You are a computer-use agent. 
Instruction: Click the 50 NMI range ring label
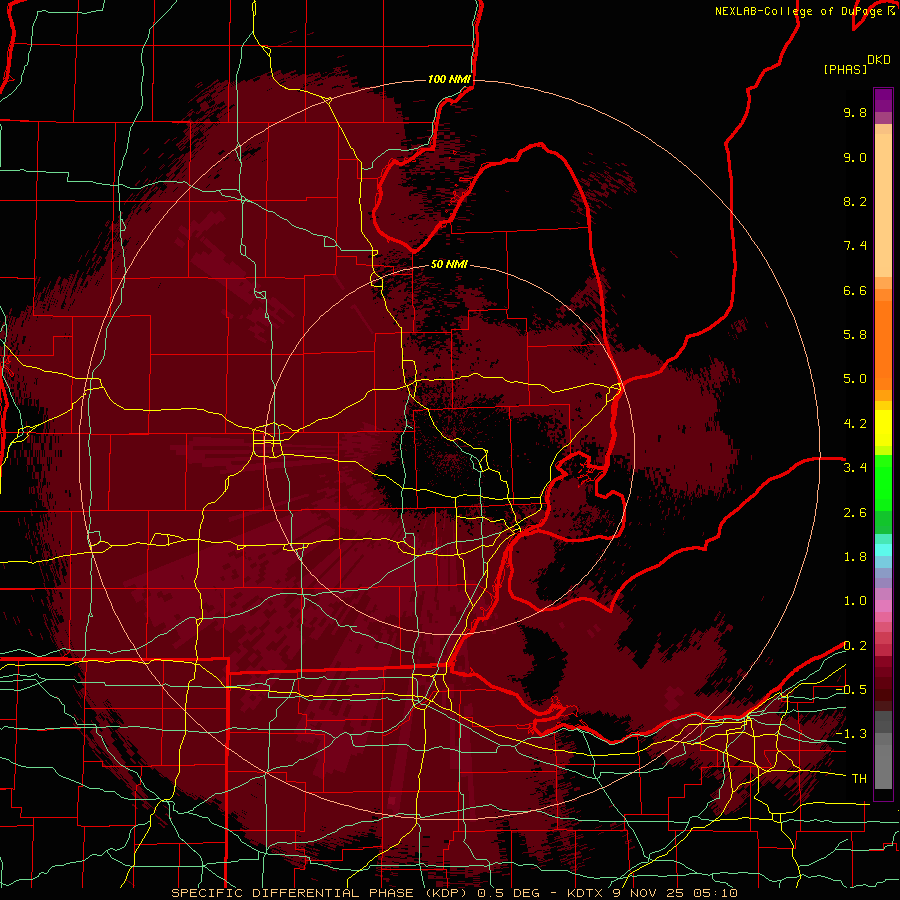tap(449, 264)
